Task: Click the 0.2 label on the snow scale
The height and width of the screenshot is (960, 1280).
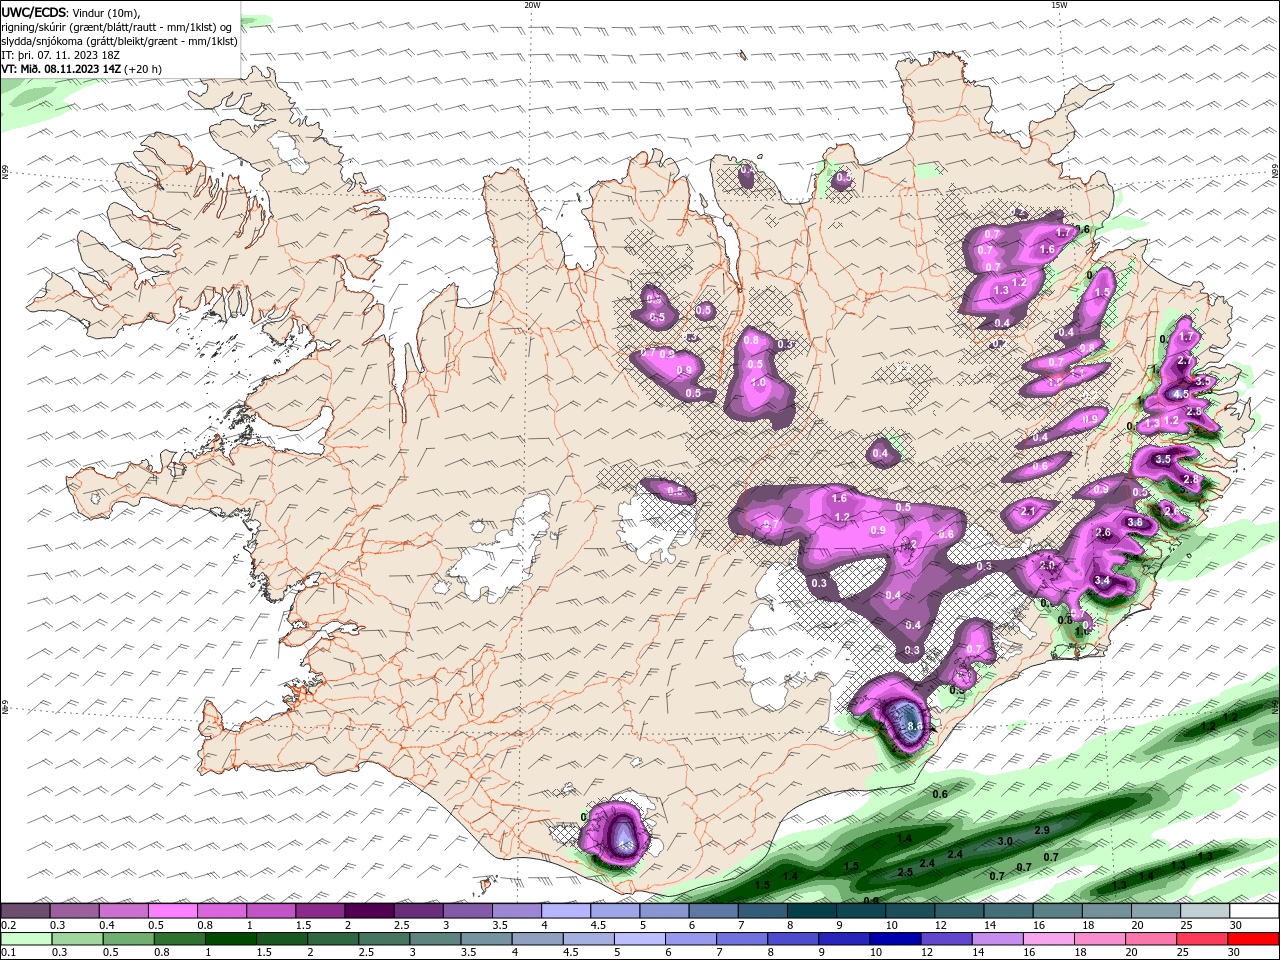Action: pyautogui.click(x=8, y=925)
